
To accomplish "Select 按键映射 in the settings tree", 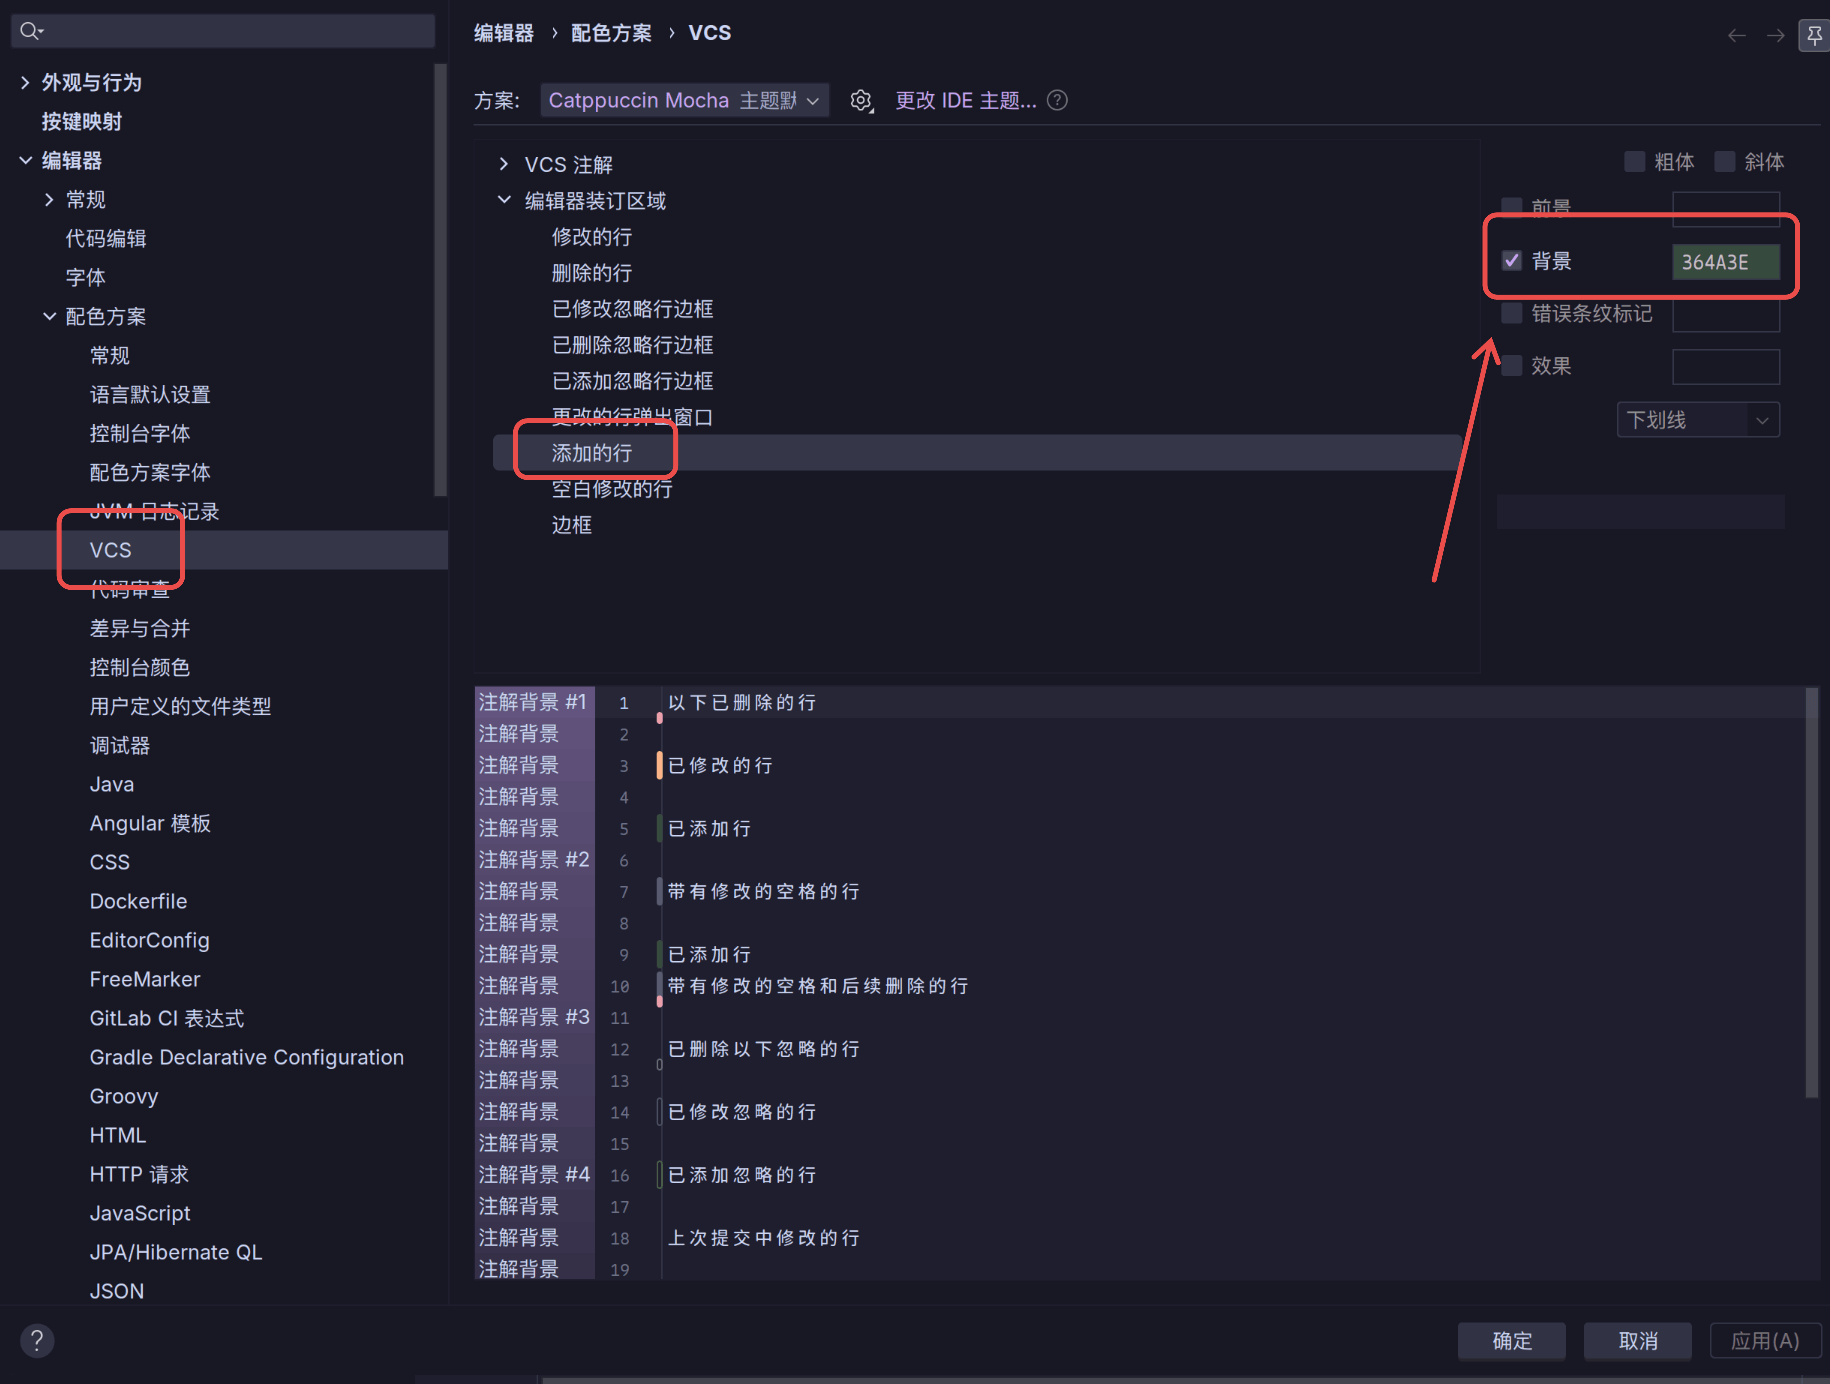I will coord(82,121).
